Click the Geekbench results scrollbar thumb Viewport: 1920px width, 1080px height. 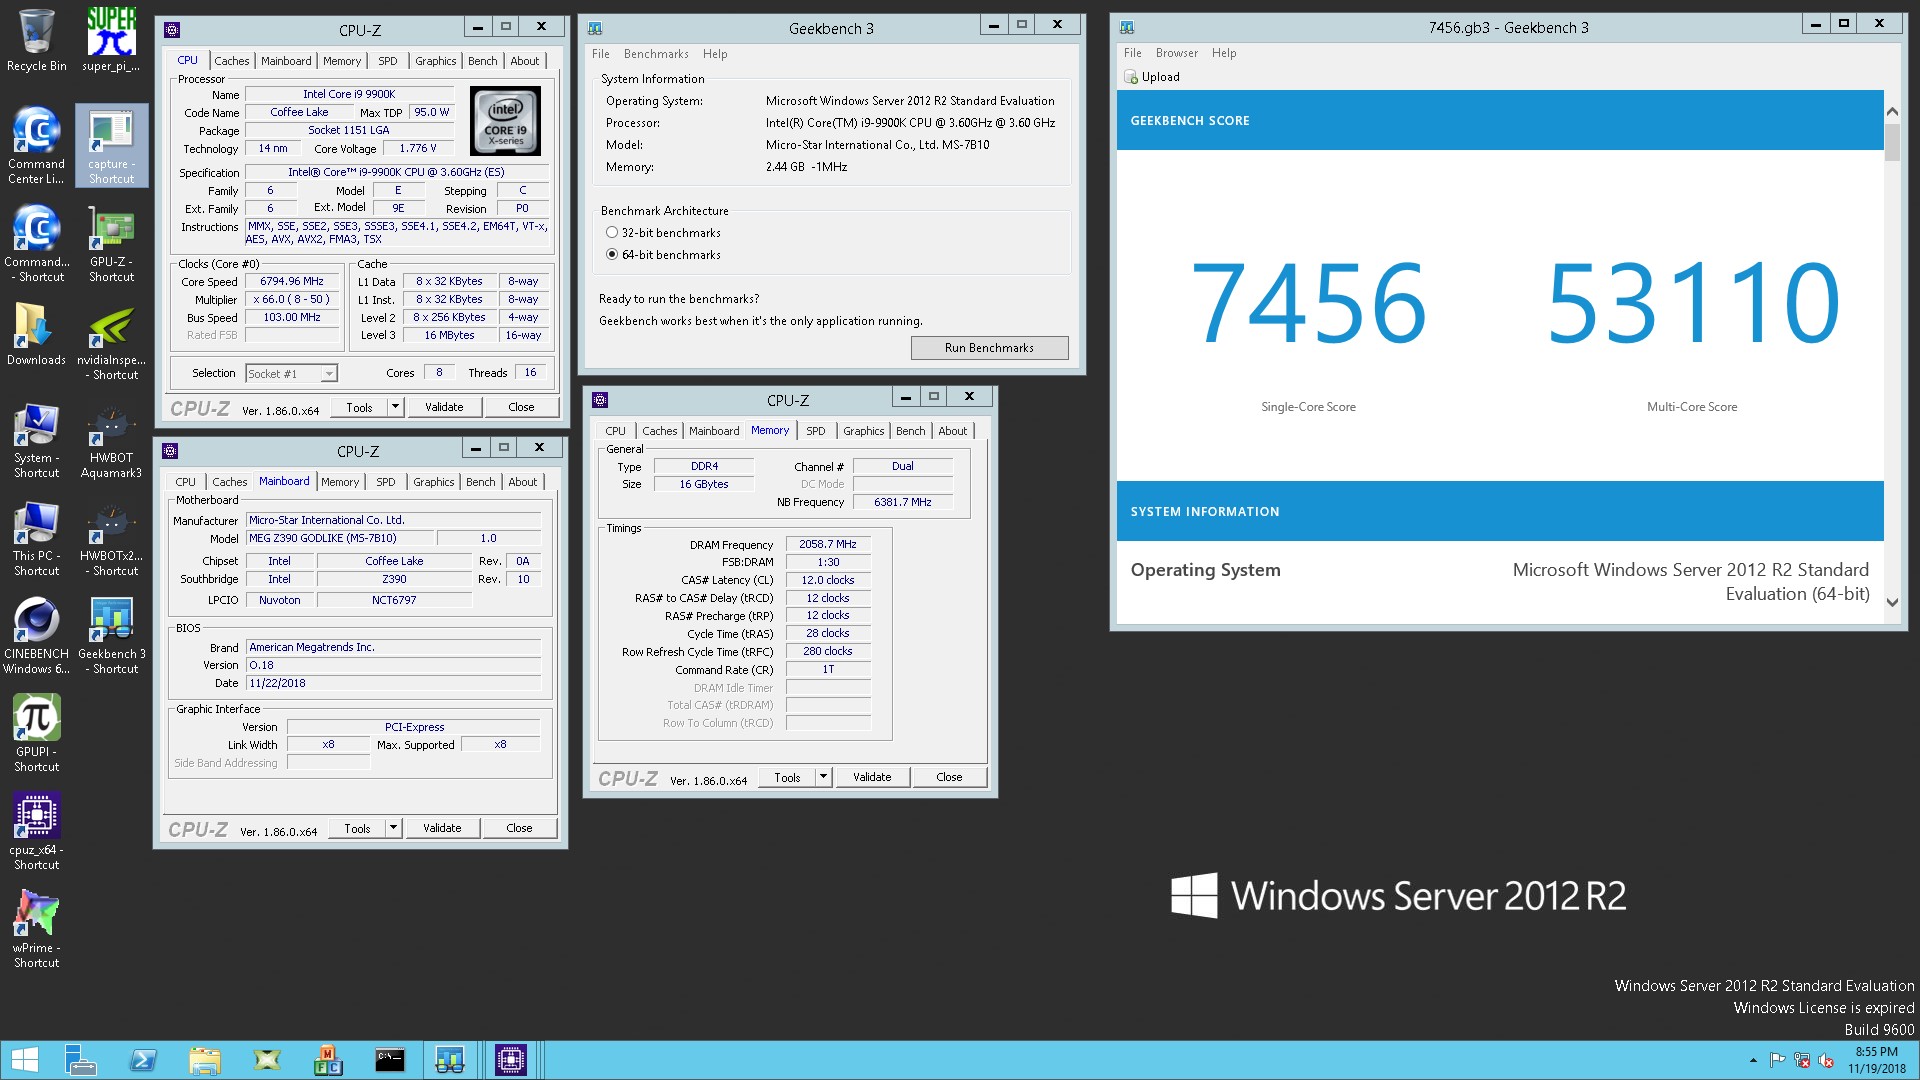coord(1891,141)
